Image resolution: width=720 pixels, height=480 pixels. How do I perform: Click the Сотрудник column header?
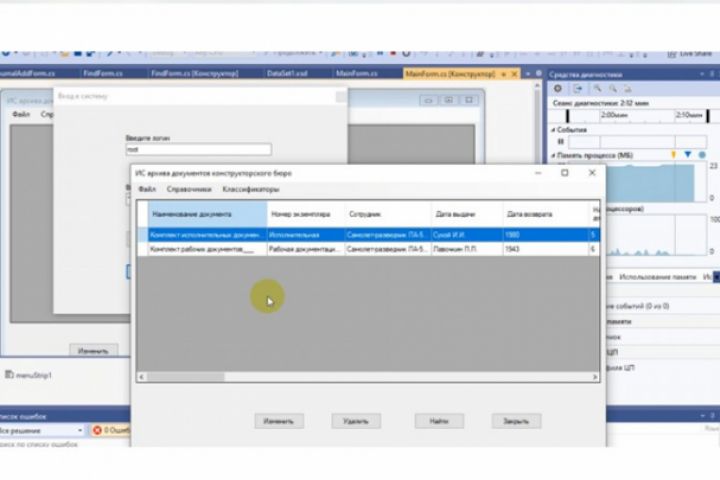[388, 214]
